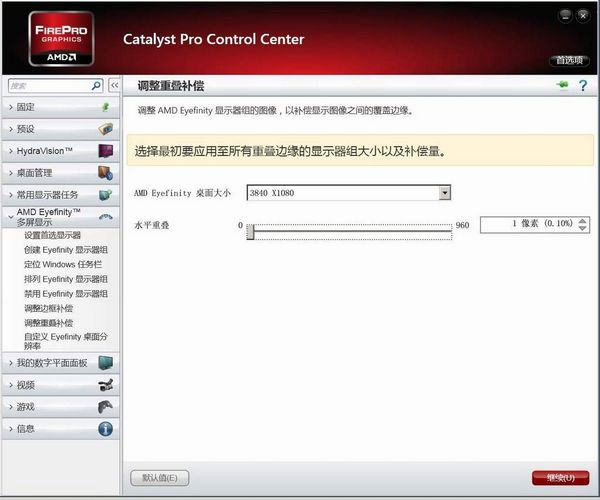Click the 预设 presets icon
The height and width of the screenshot is (500, 600).
coord(106,129)
